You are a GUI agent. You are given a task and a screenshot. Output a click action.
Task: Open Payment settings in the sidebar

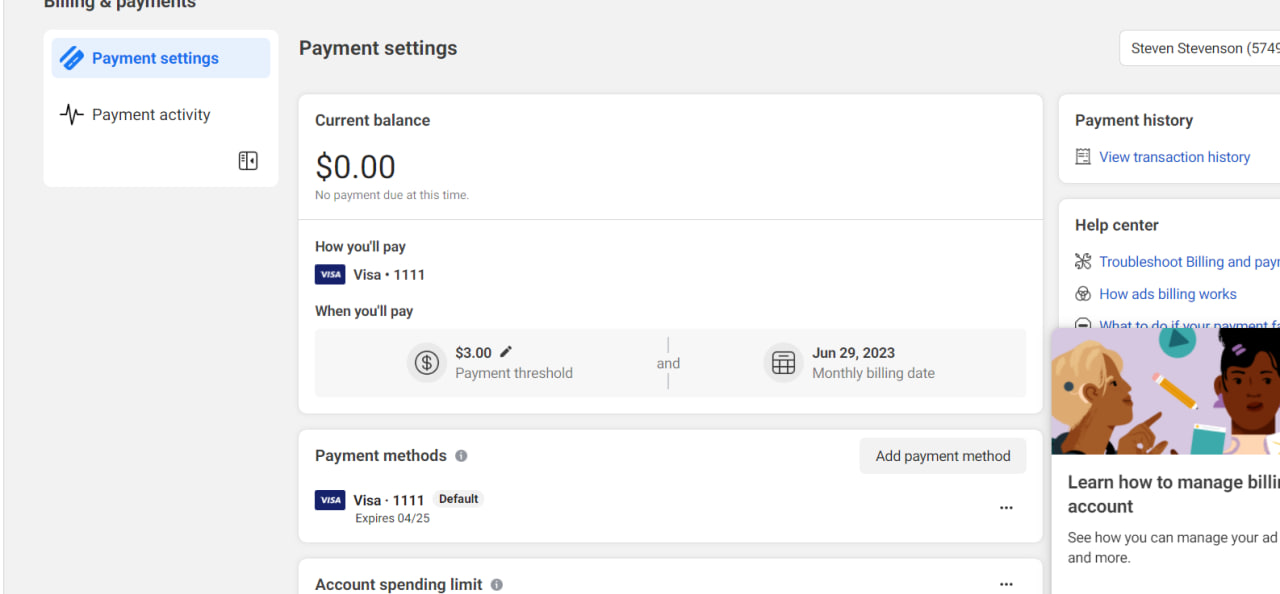coord(161,58)
